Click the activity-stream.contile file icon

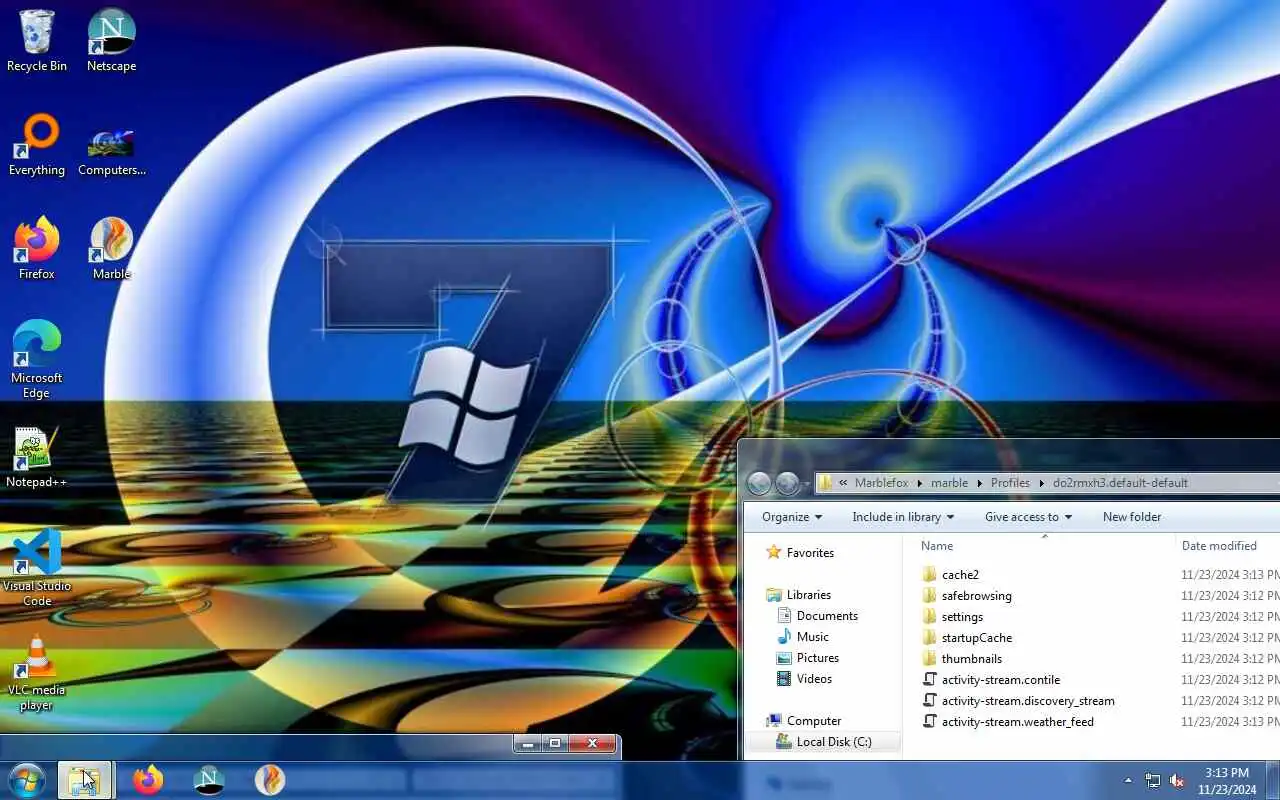tap(929, 680)
